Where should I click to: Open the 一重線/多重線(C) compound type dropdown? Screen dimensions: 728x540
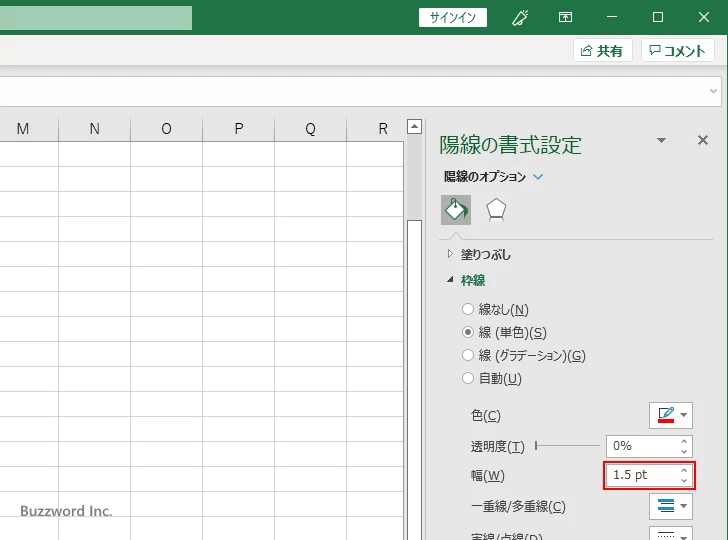(x=671, y=506)
